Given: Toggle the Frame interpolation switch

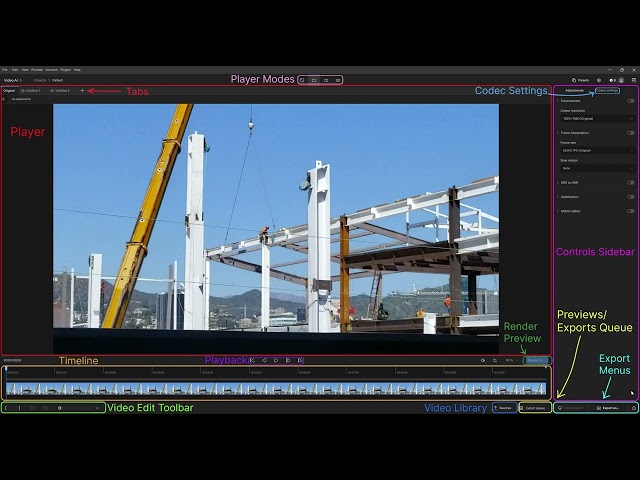Looking at the screenshot, I should (631, 133).
